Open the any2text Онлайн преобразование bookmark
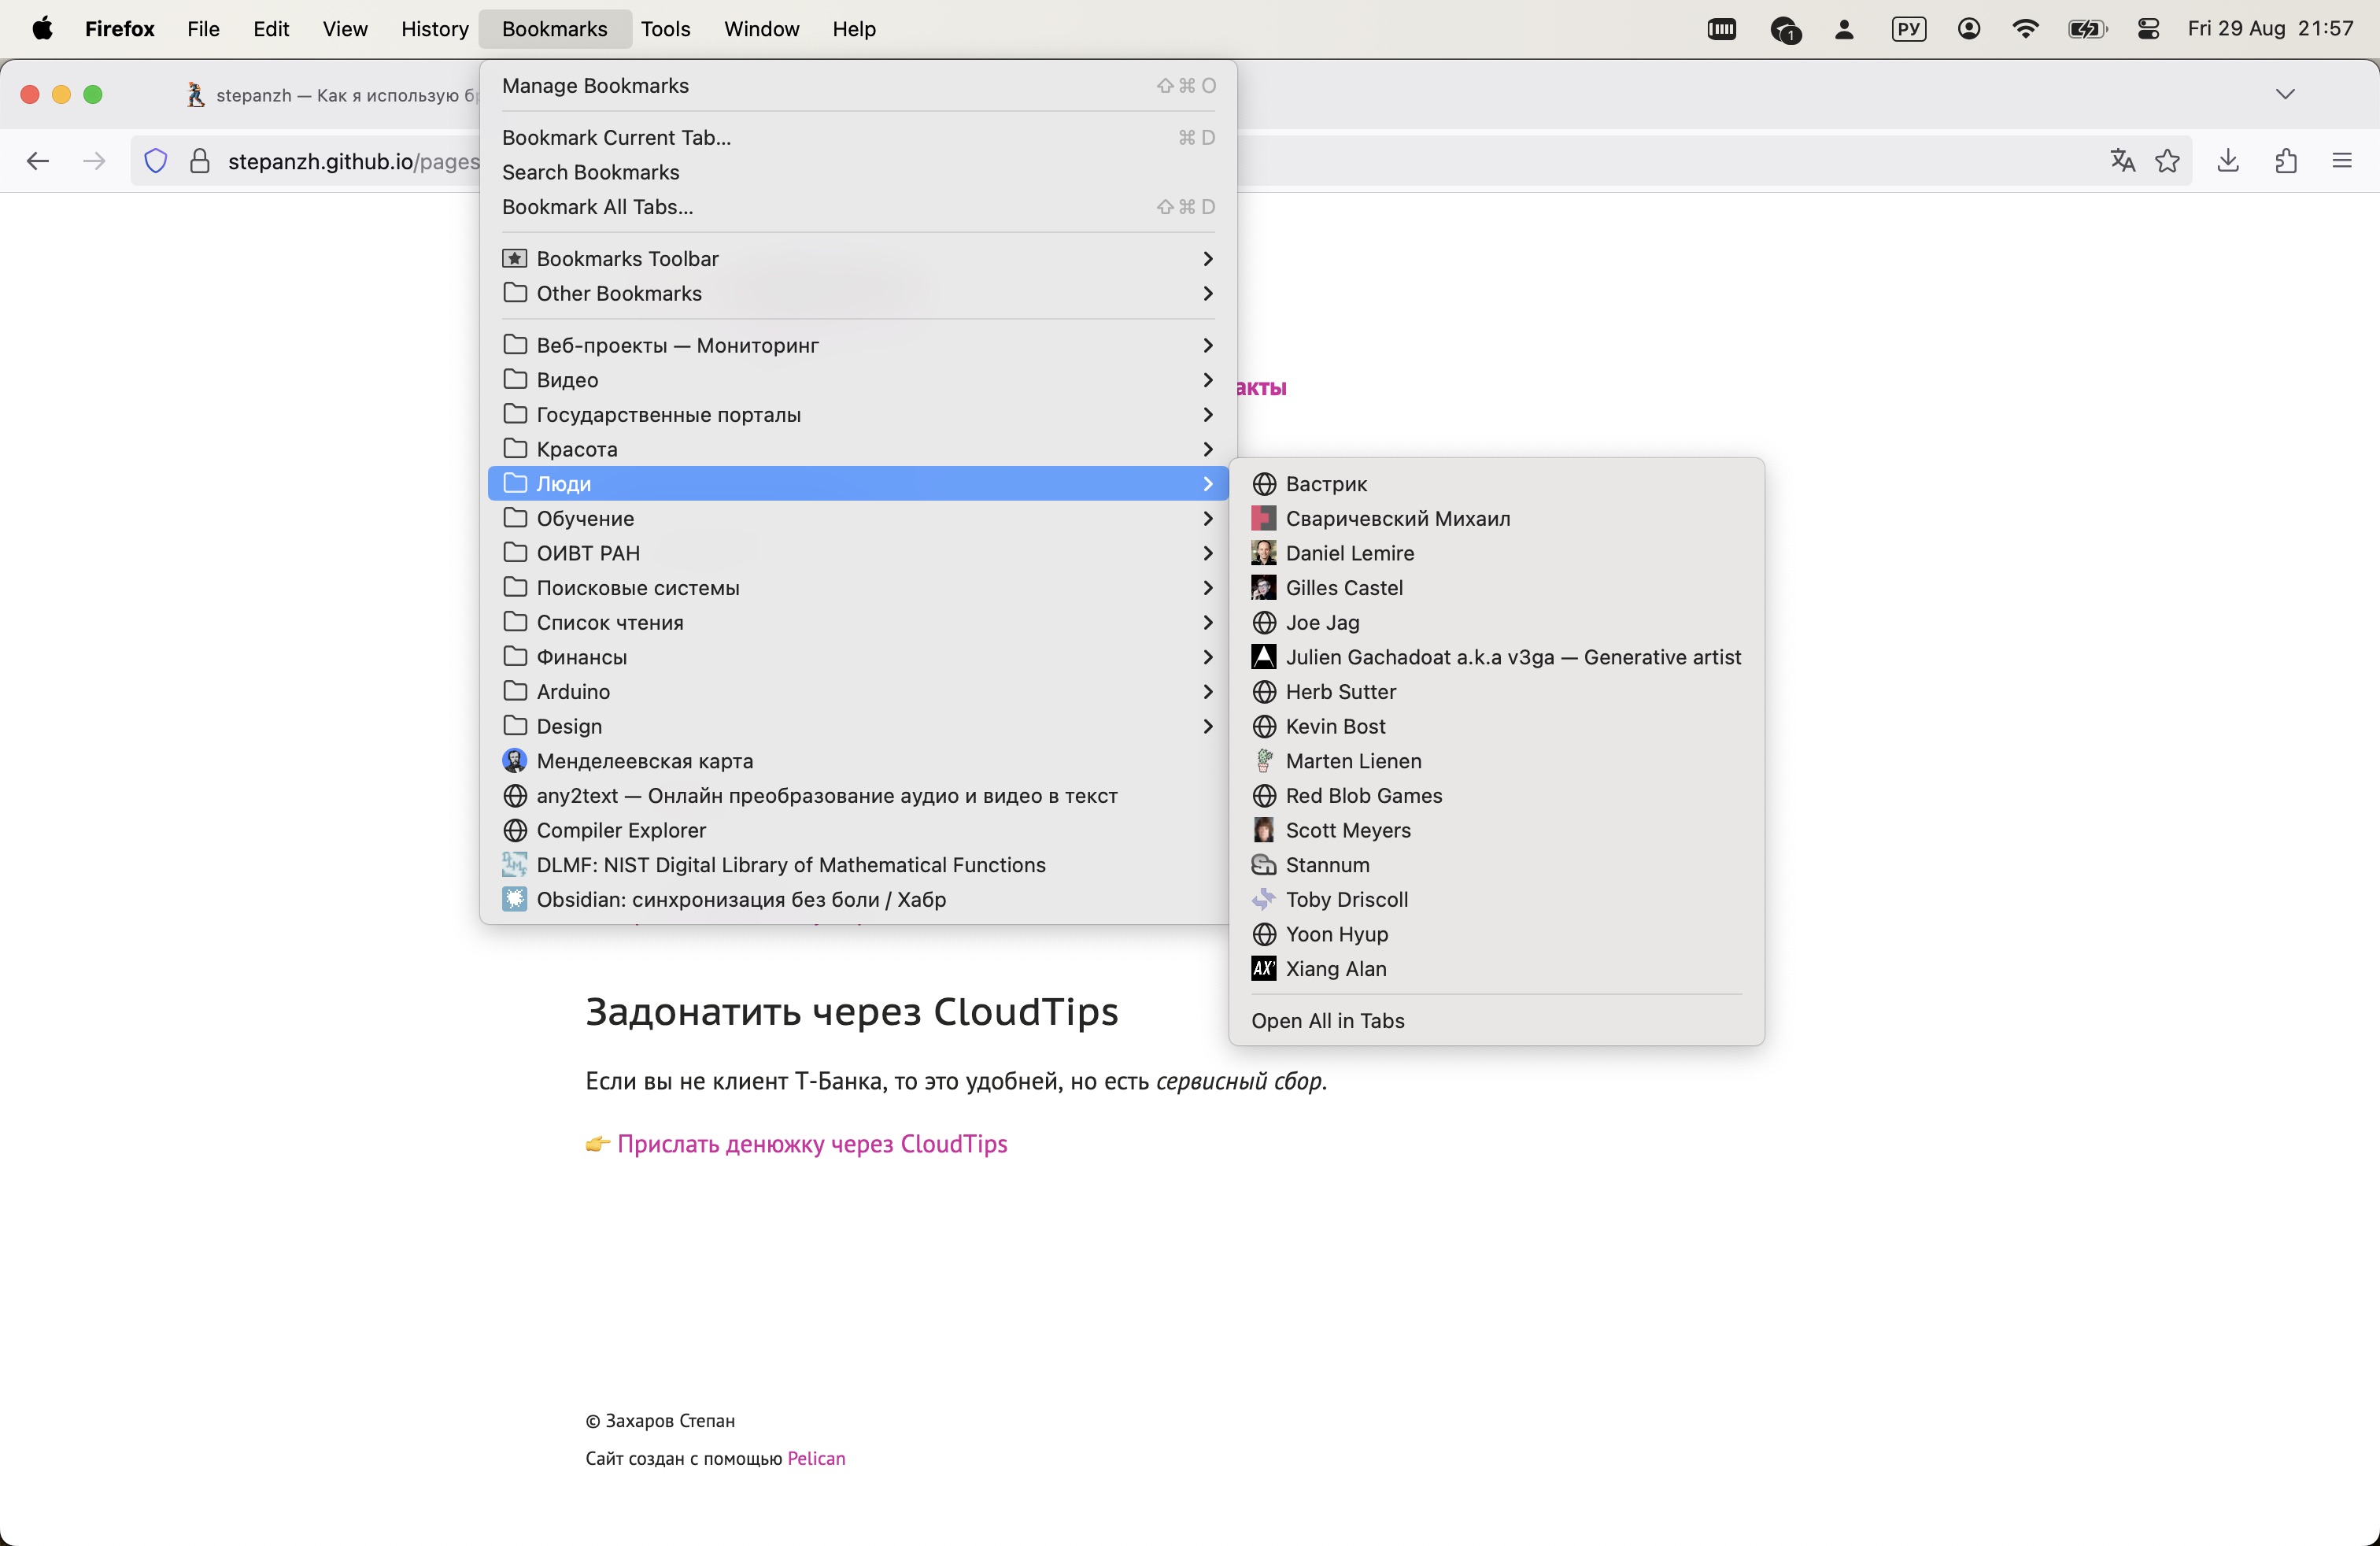The image size is (2380, 1546). pyautogui.click(x=858, y=796)
